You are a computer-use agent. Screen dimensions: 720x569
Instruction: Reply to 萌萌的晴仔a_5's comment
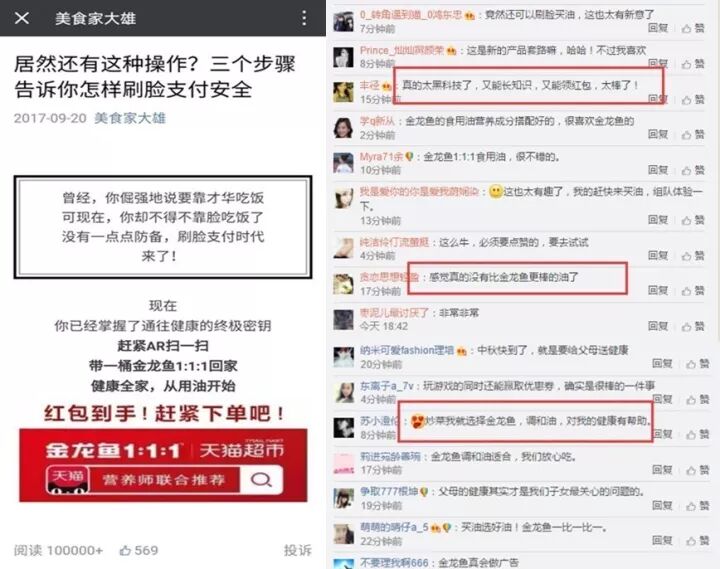click(x=662, y=541)
